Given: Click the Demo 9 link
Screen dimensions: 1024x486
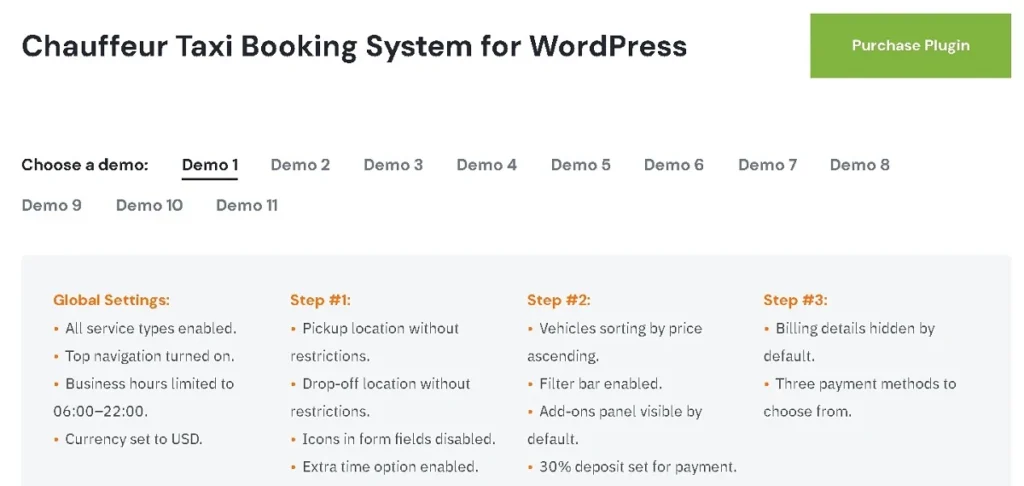Looking at the screenshot, I should click(x=51, y=205).
